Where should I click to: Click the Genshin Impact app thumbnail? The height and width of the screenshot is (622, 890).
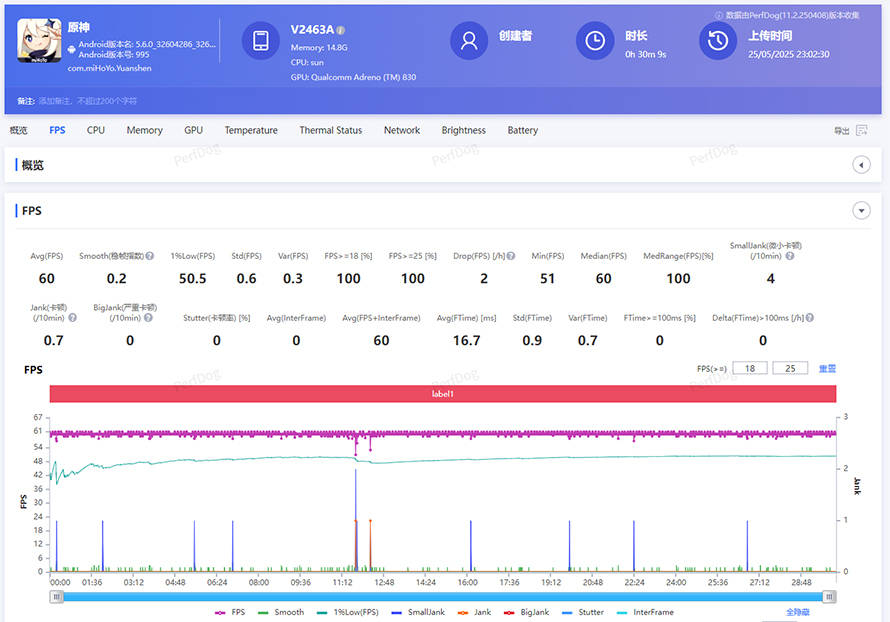pos(39,43)
